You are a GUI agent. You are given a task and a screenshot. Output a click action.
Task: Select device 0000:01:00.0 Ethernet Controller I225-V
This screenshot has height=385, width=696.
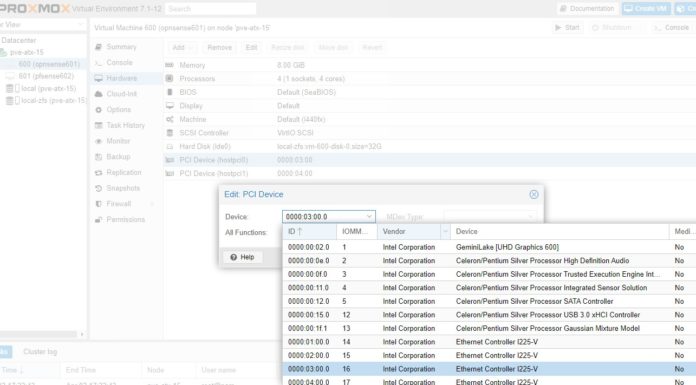[489, 342]
